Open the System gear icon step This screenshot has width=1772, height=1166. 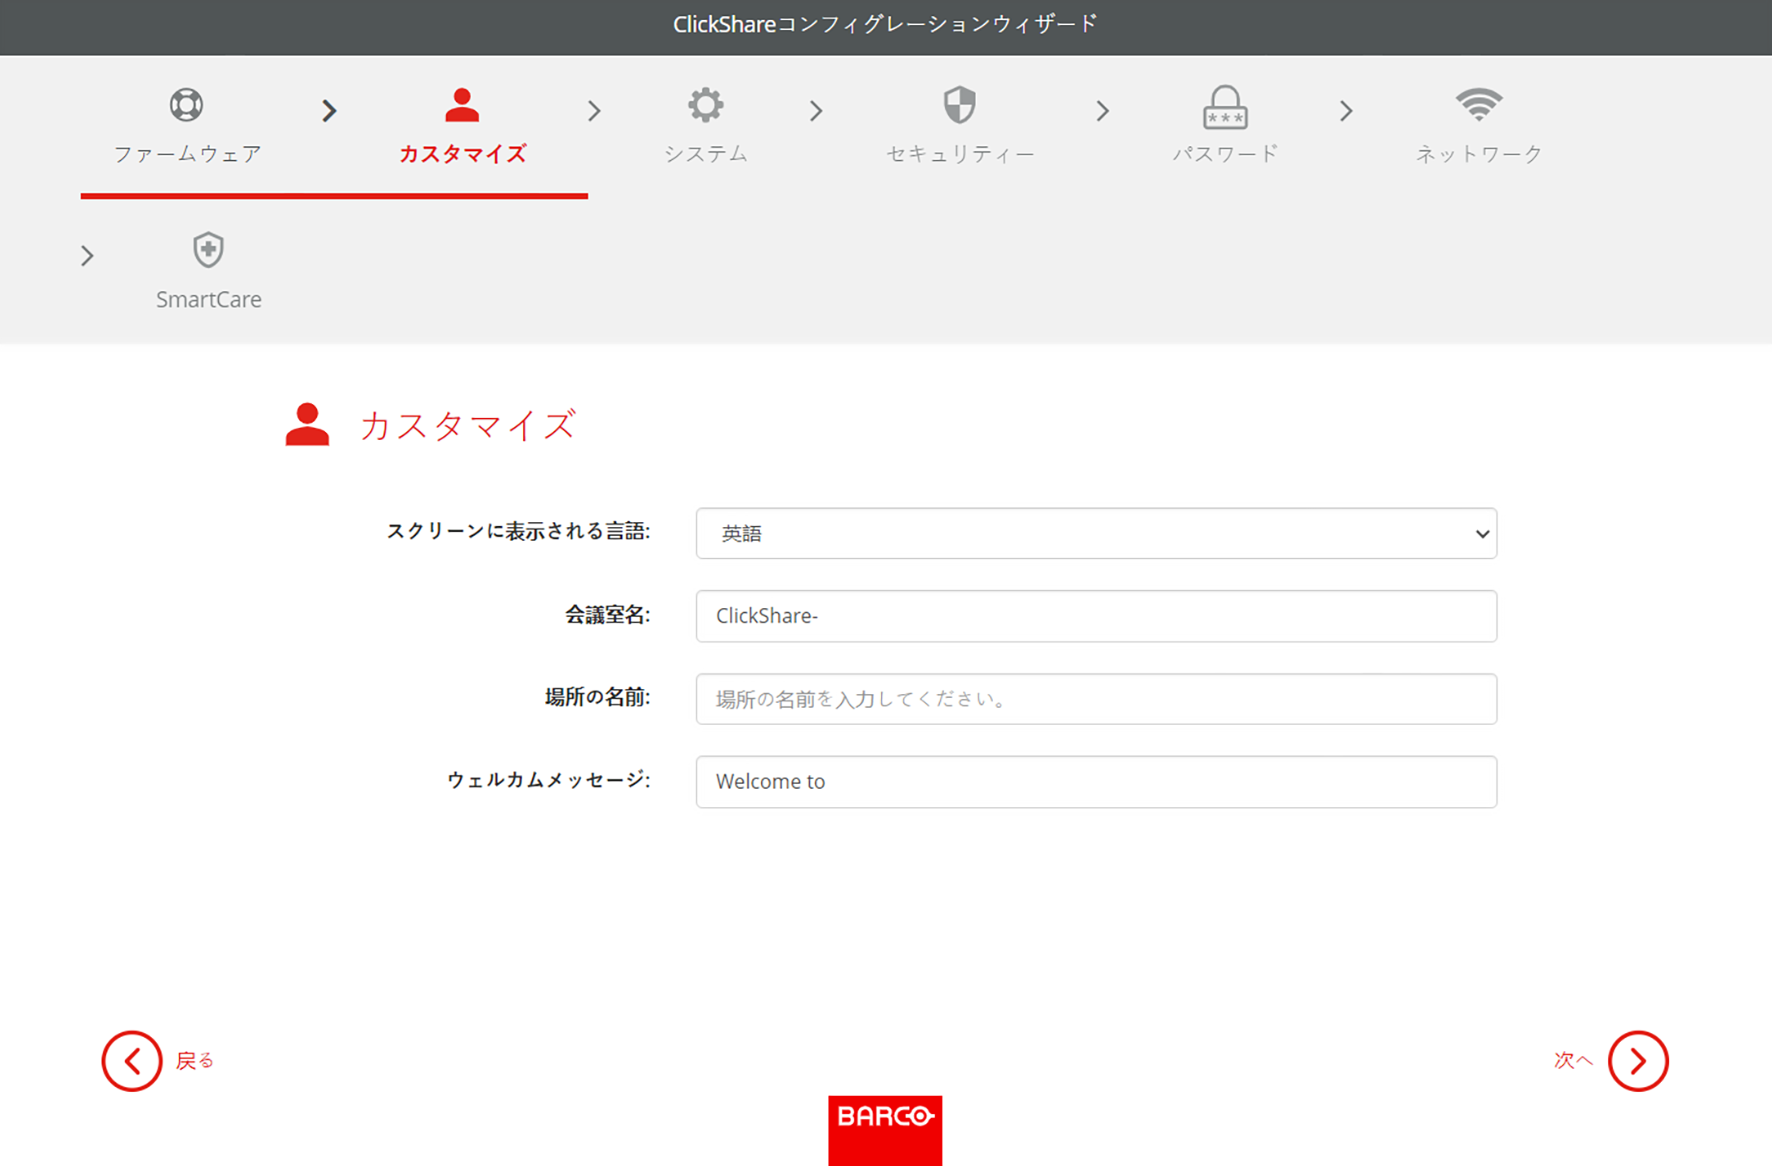[x=706, y=105]
